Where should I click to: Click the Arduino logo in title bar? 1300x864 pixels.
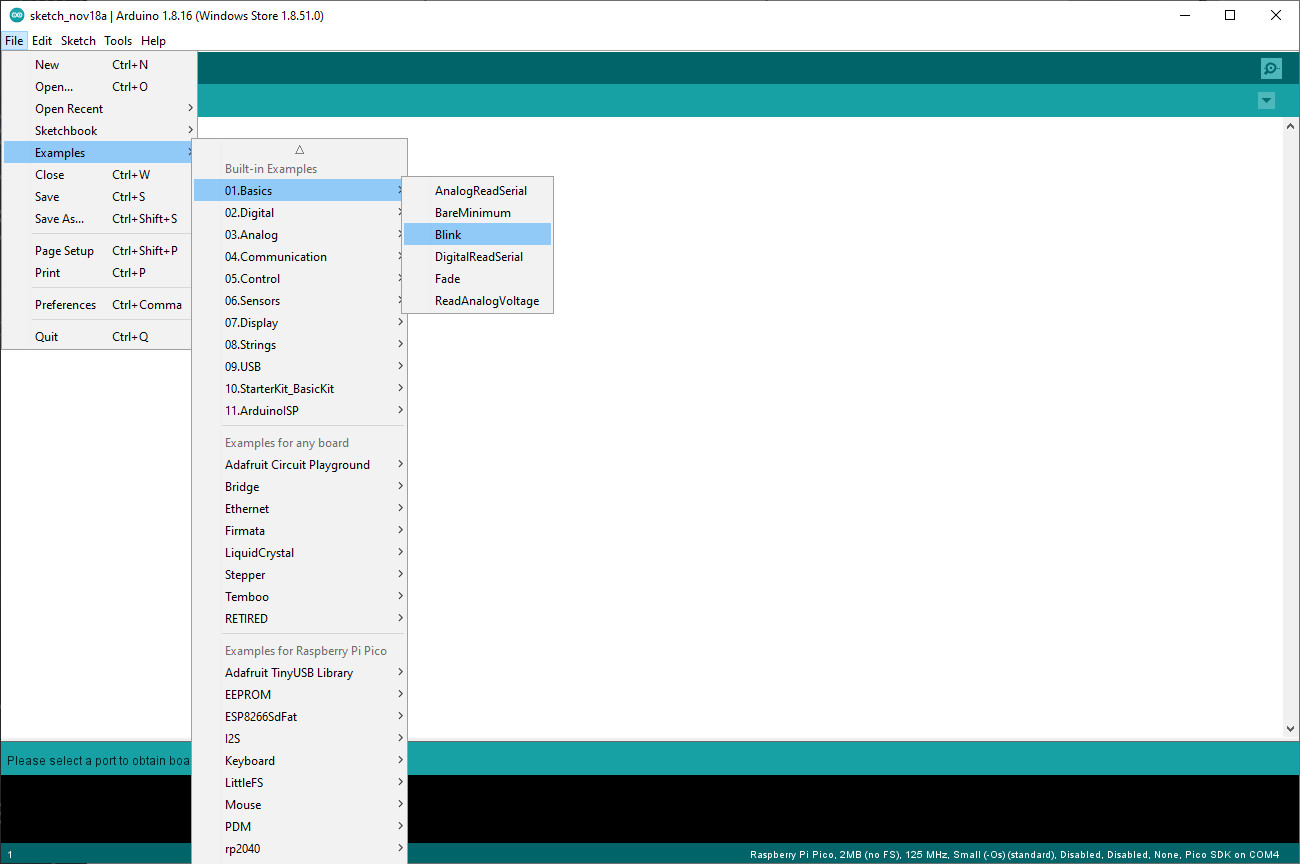(x=16, y=15)
